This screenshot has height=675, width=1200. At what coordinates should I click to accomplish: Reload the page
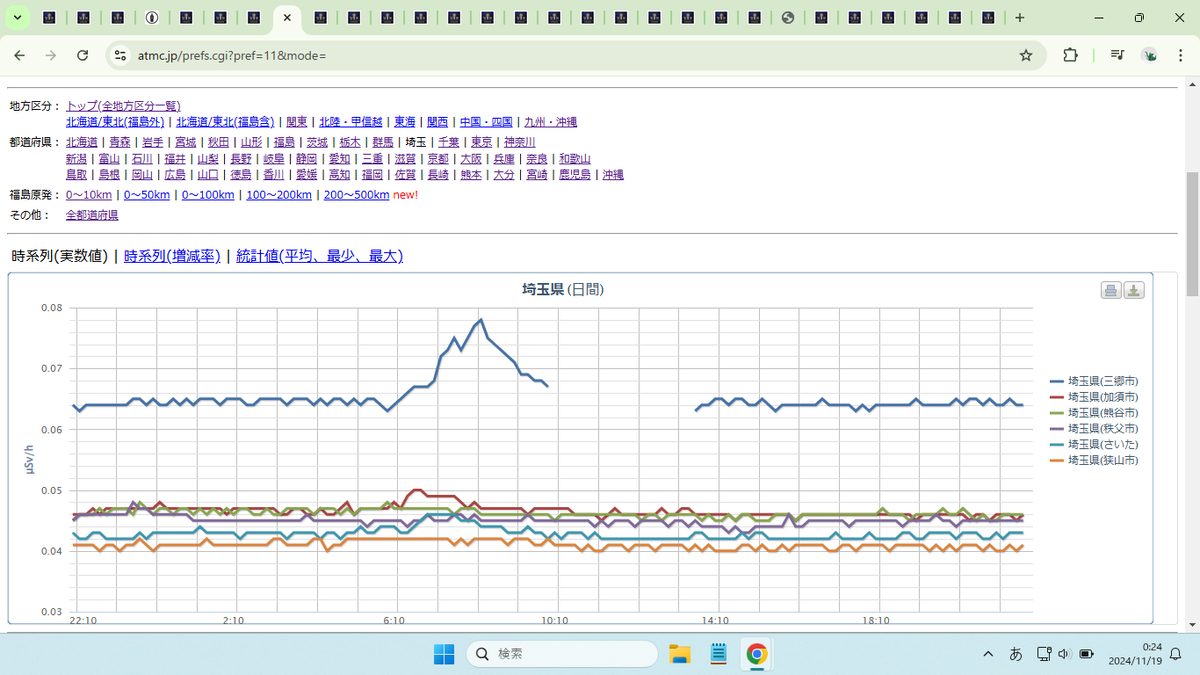(83, 55)
